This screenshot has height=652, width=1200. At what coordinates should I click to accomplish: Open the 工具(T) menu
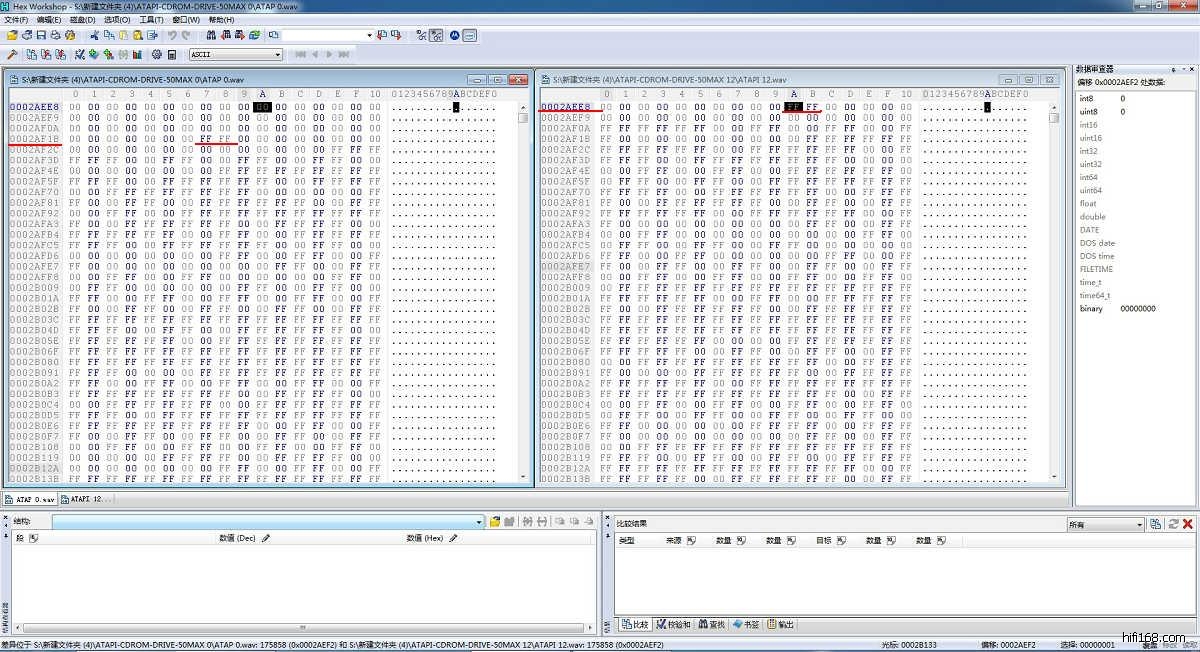click(x=151, y=19)
